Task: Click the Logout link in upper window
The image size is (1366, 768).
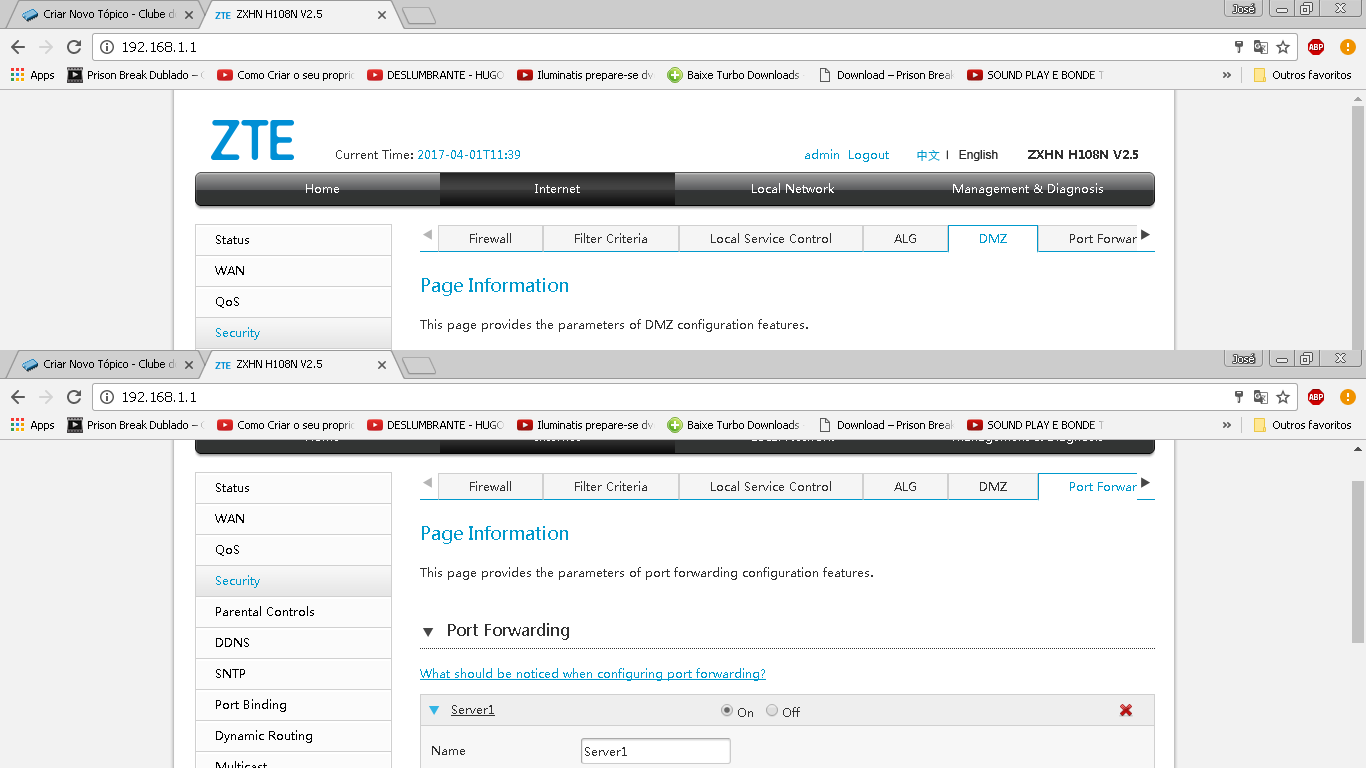Action: 868,155
